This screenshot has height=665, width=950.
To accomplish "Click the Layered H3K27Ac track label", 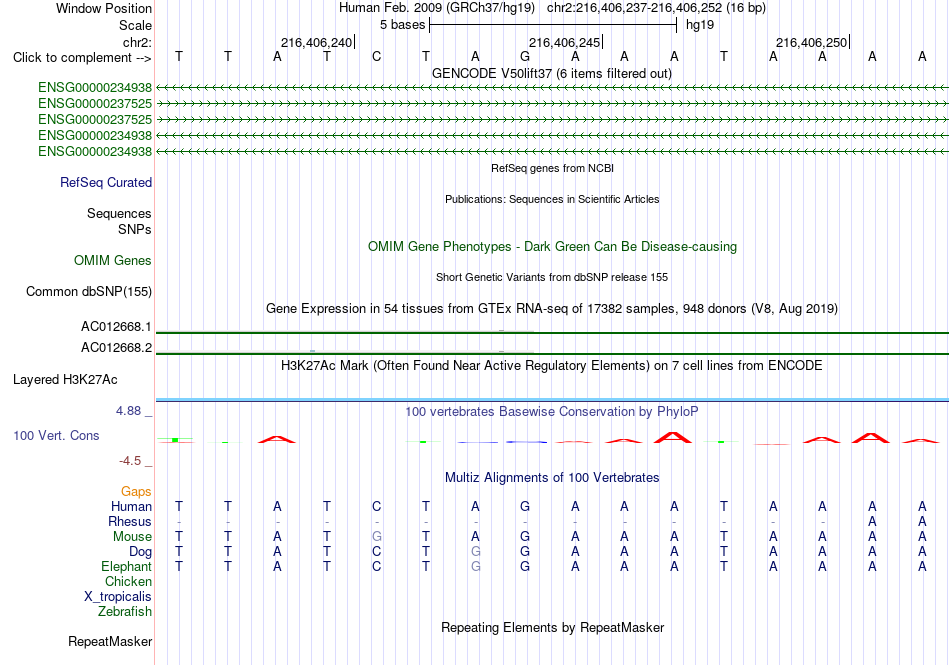I will tap(65, 380).
